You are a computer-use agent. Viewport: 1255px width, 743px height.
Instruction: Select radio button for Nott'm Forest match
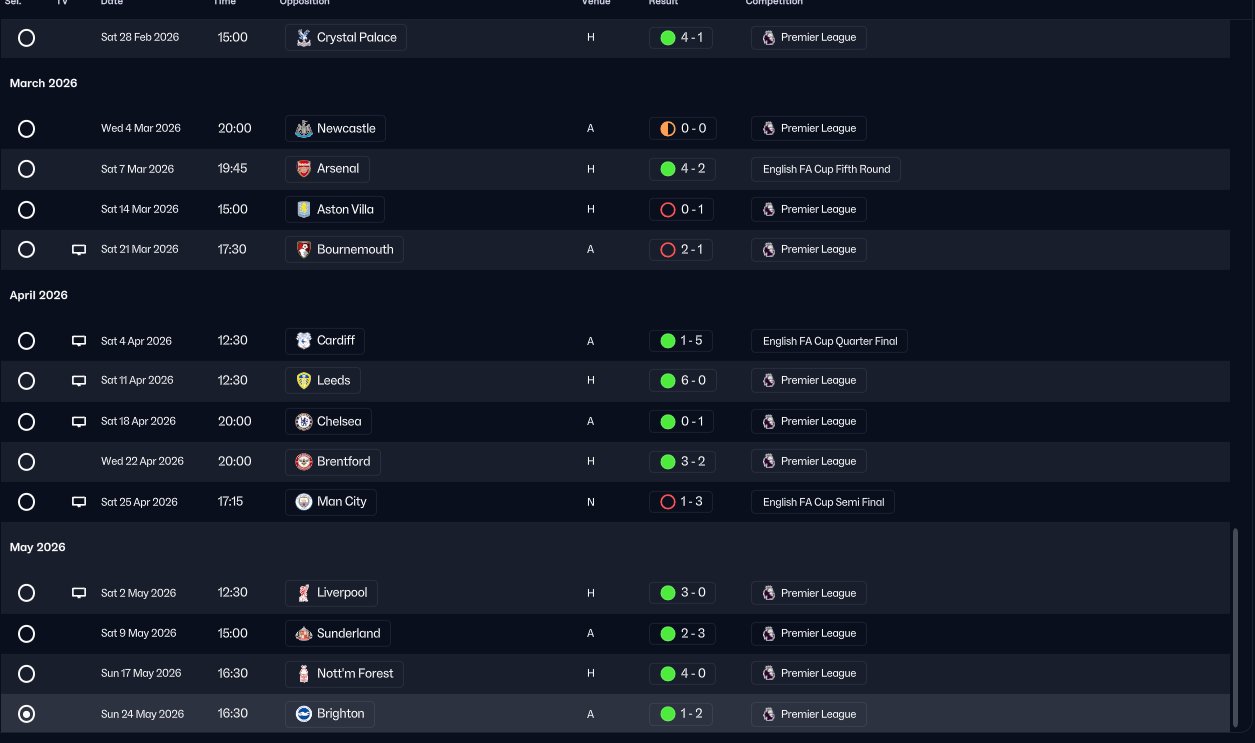tap(27, 674)
